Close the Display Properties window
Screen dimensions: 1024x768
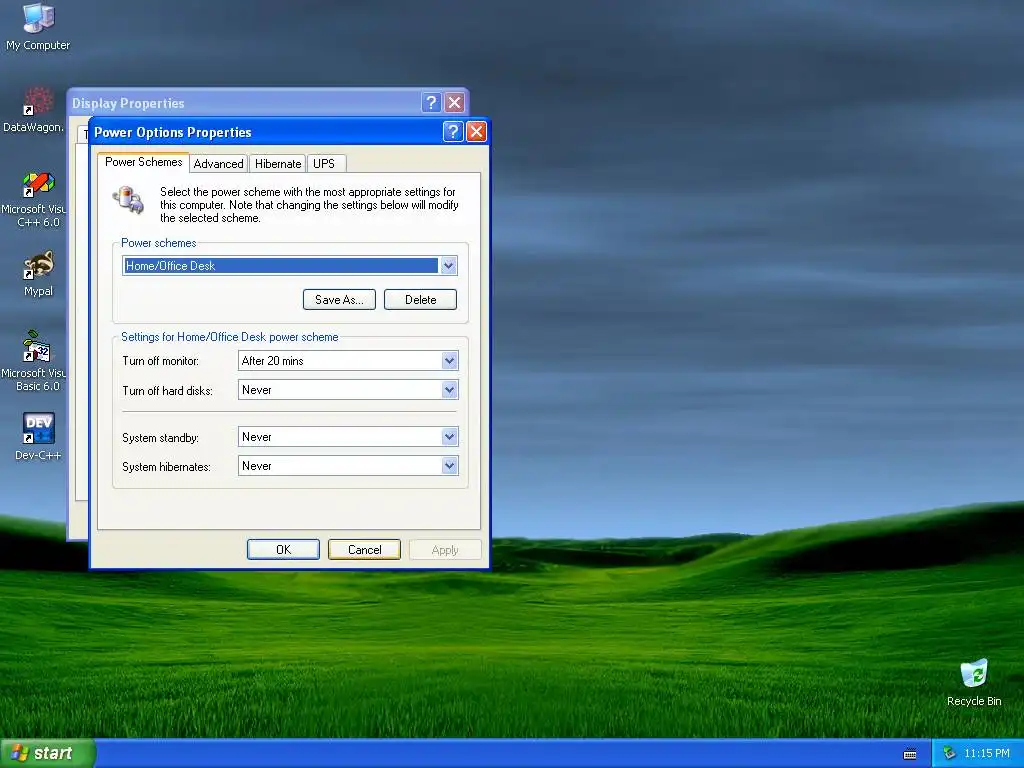455,103
